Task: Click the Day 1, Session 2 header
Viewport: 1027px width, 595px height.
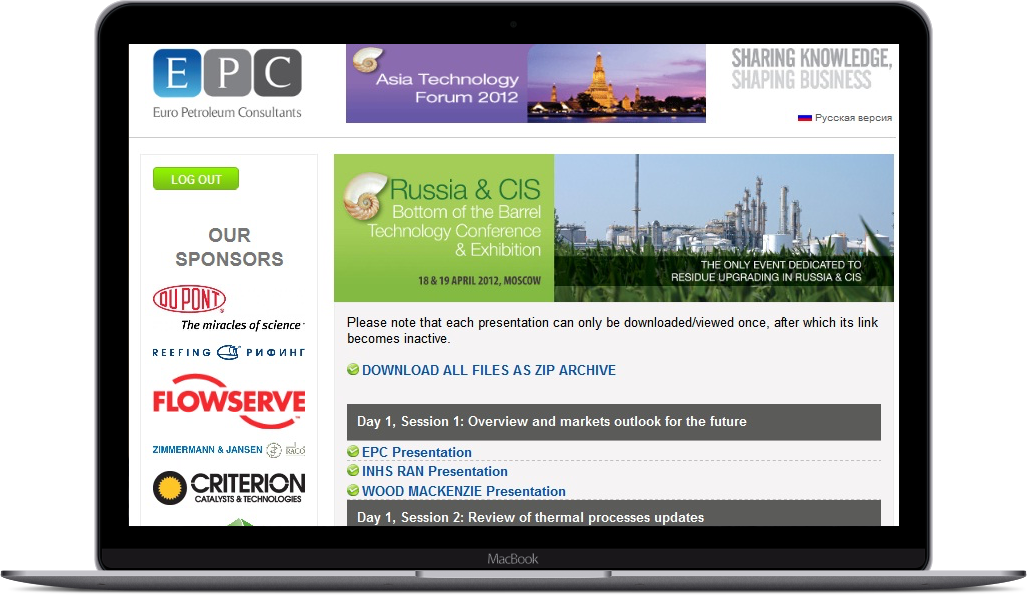Action: [614, 514]
